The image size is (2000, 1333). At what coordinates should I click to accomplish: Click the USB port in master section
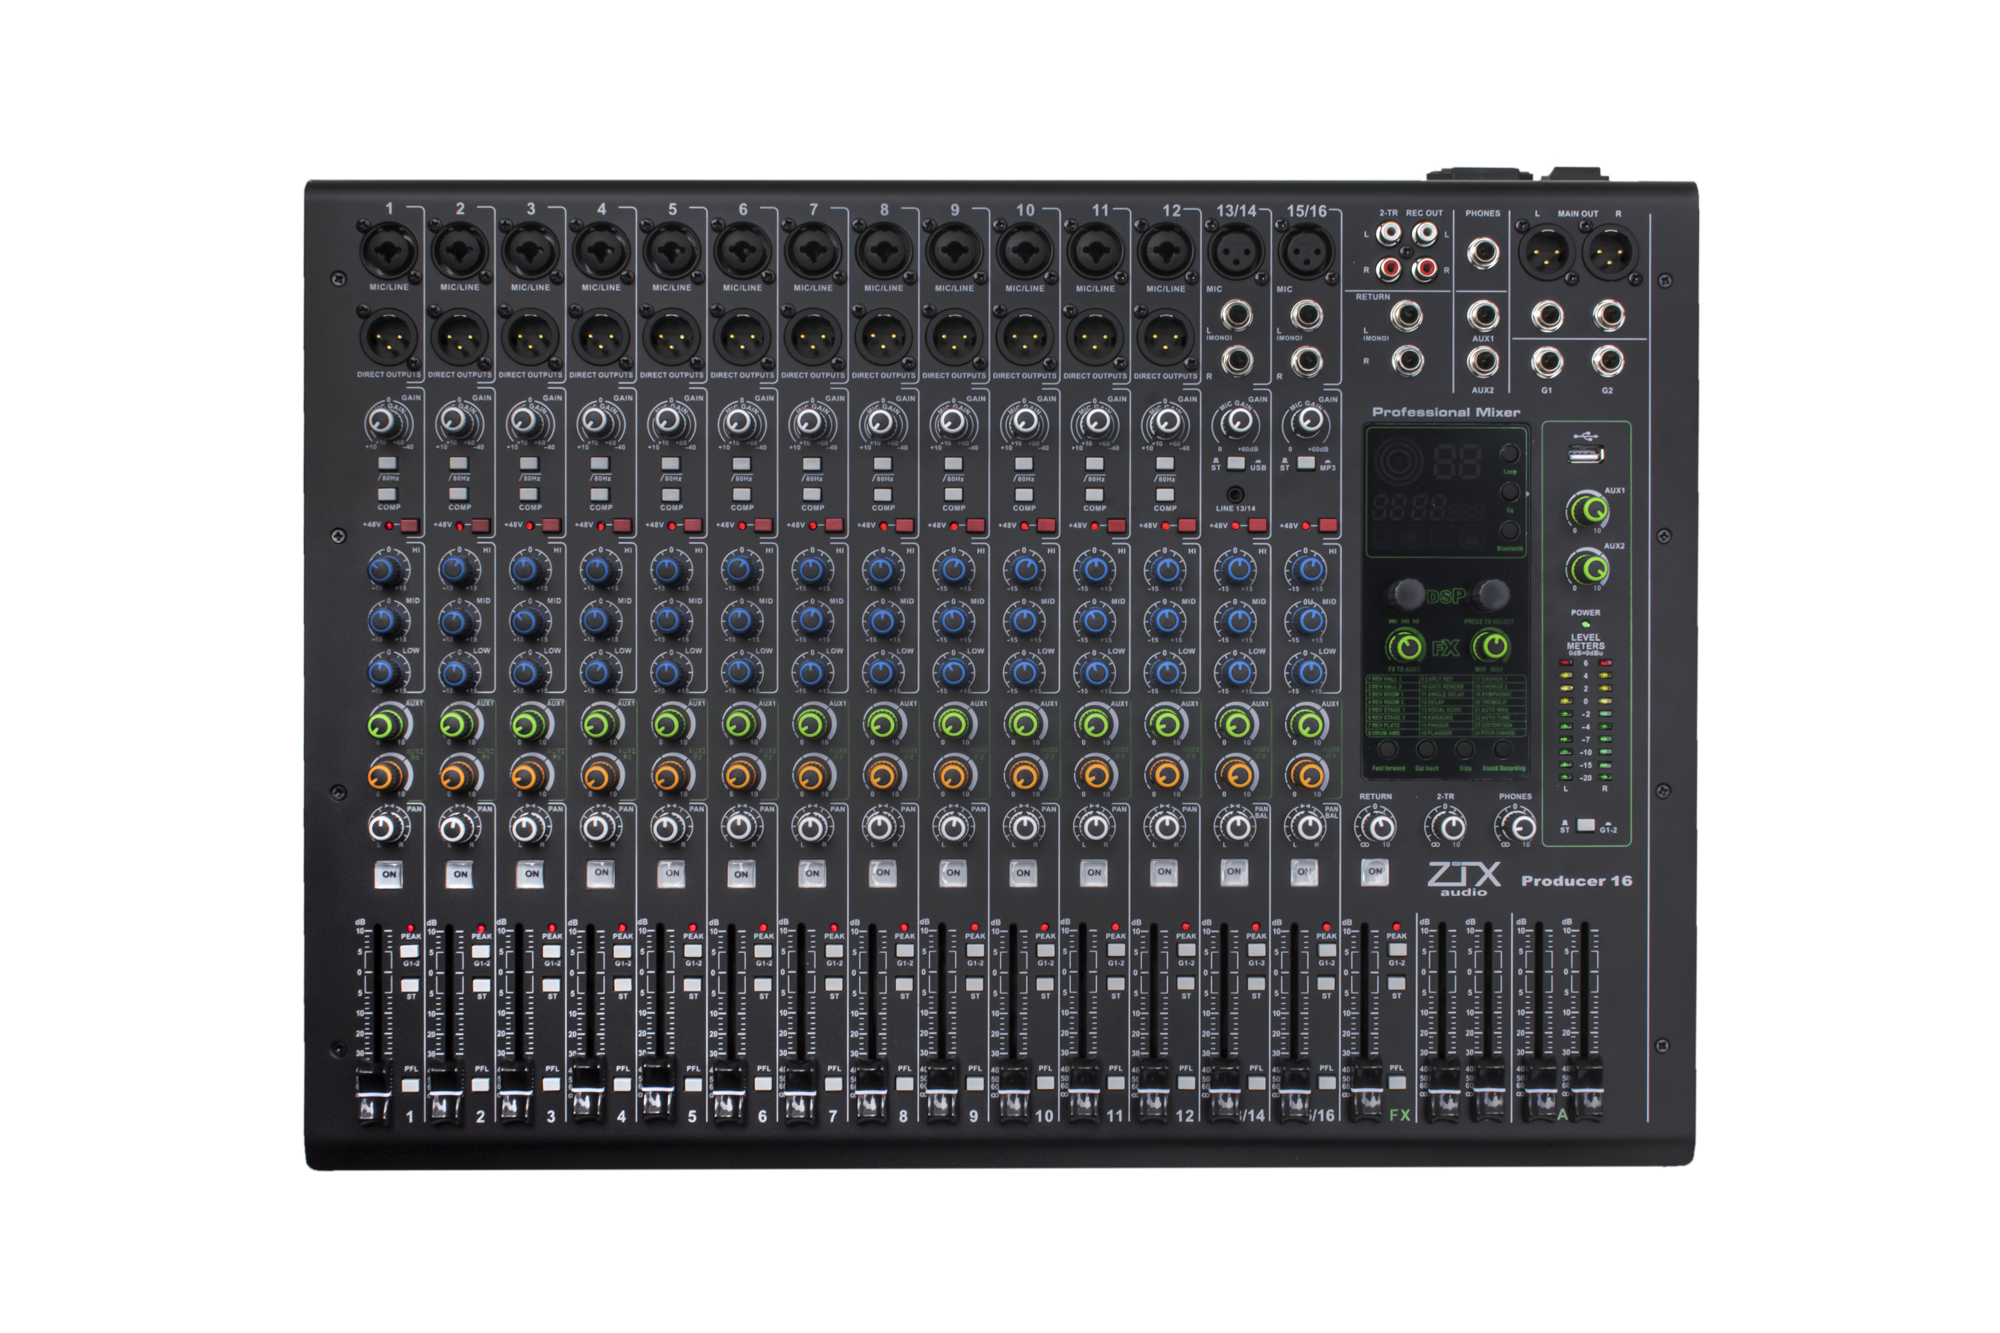point(1585,455)
